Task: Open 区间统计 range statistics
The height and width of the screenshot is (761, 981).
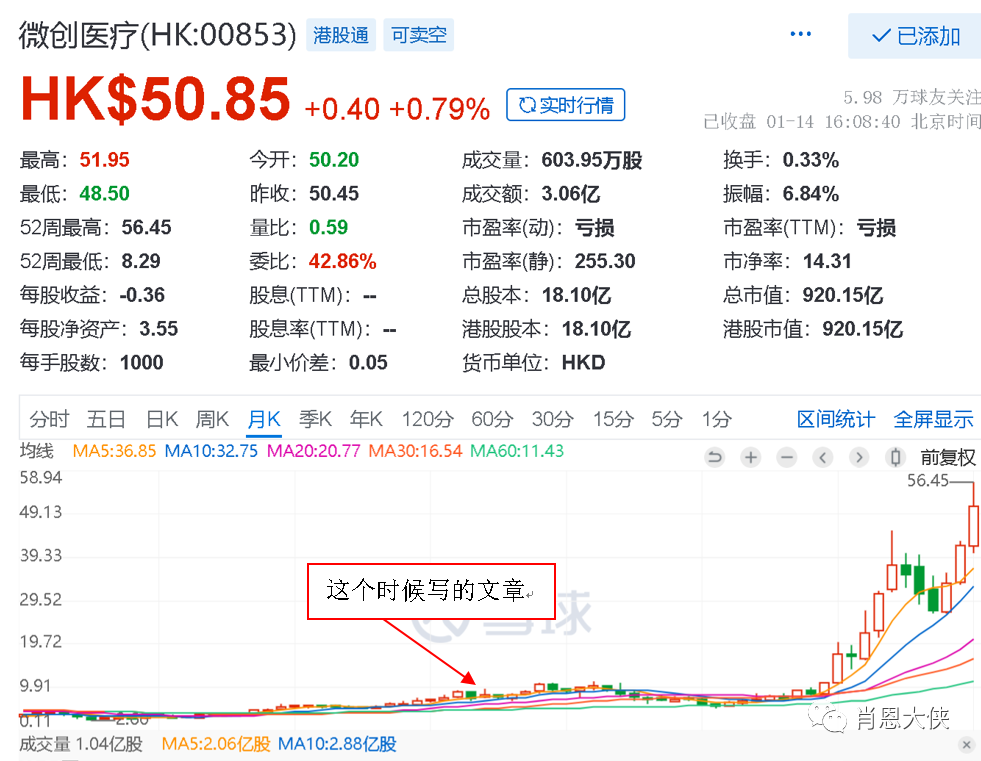Action: tap(836, 419)
